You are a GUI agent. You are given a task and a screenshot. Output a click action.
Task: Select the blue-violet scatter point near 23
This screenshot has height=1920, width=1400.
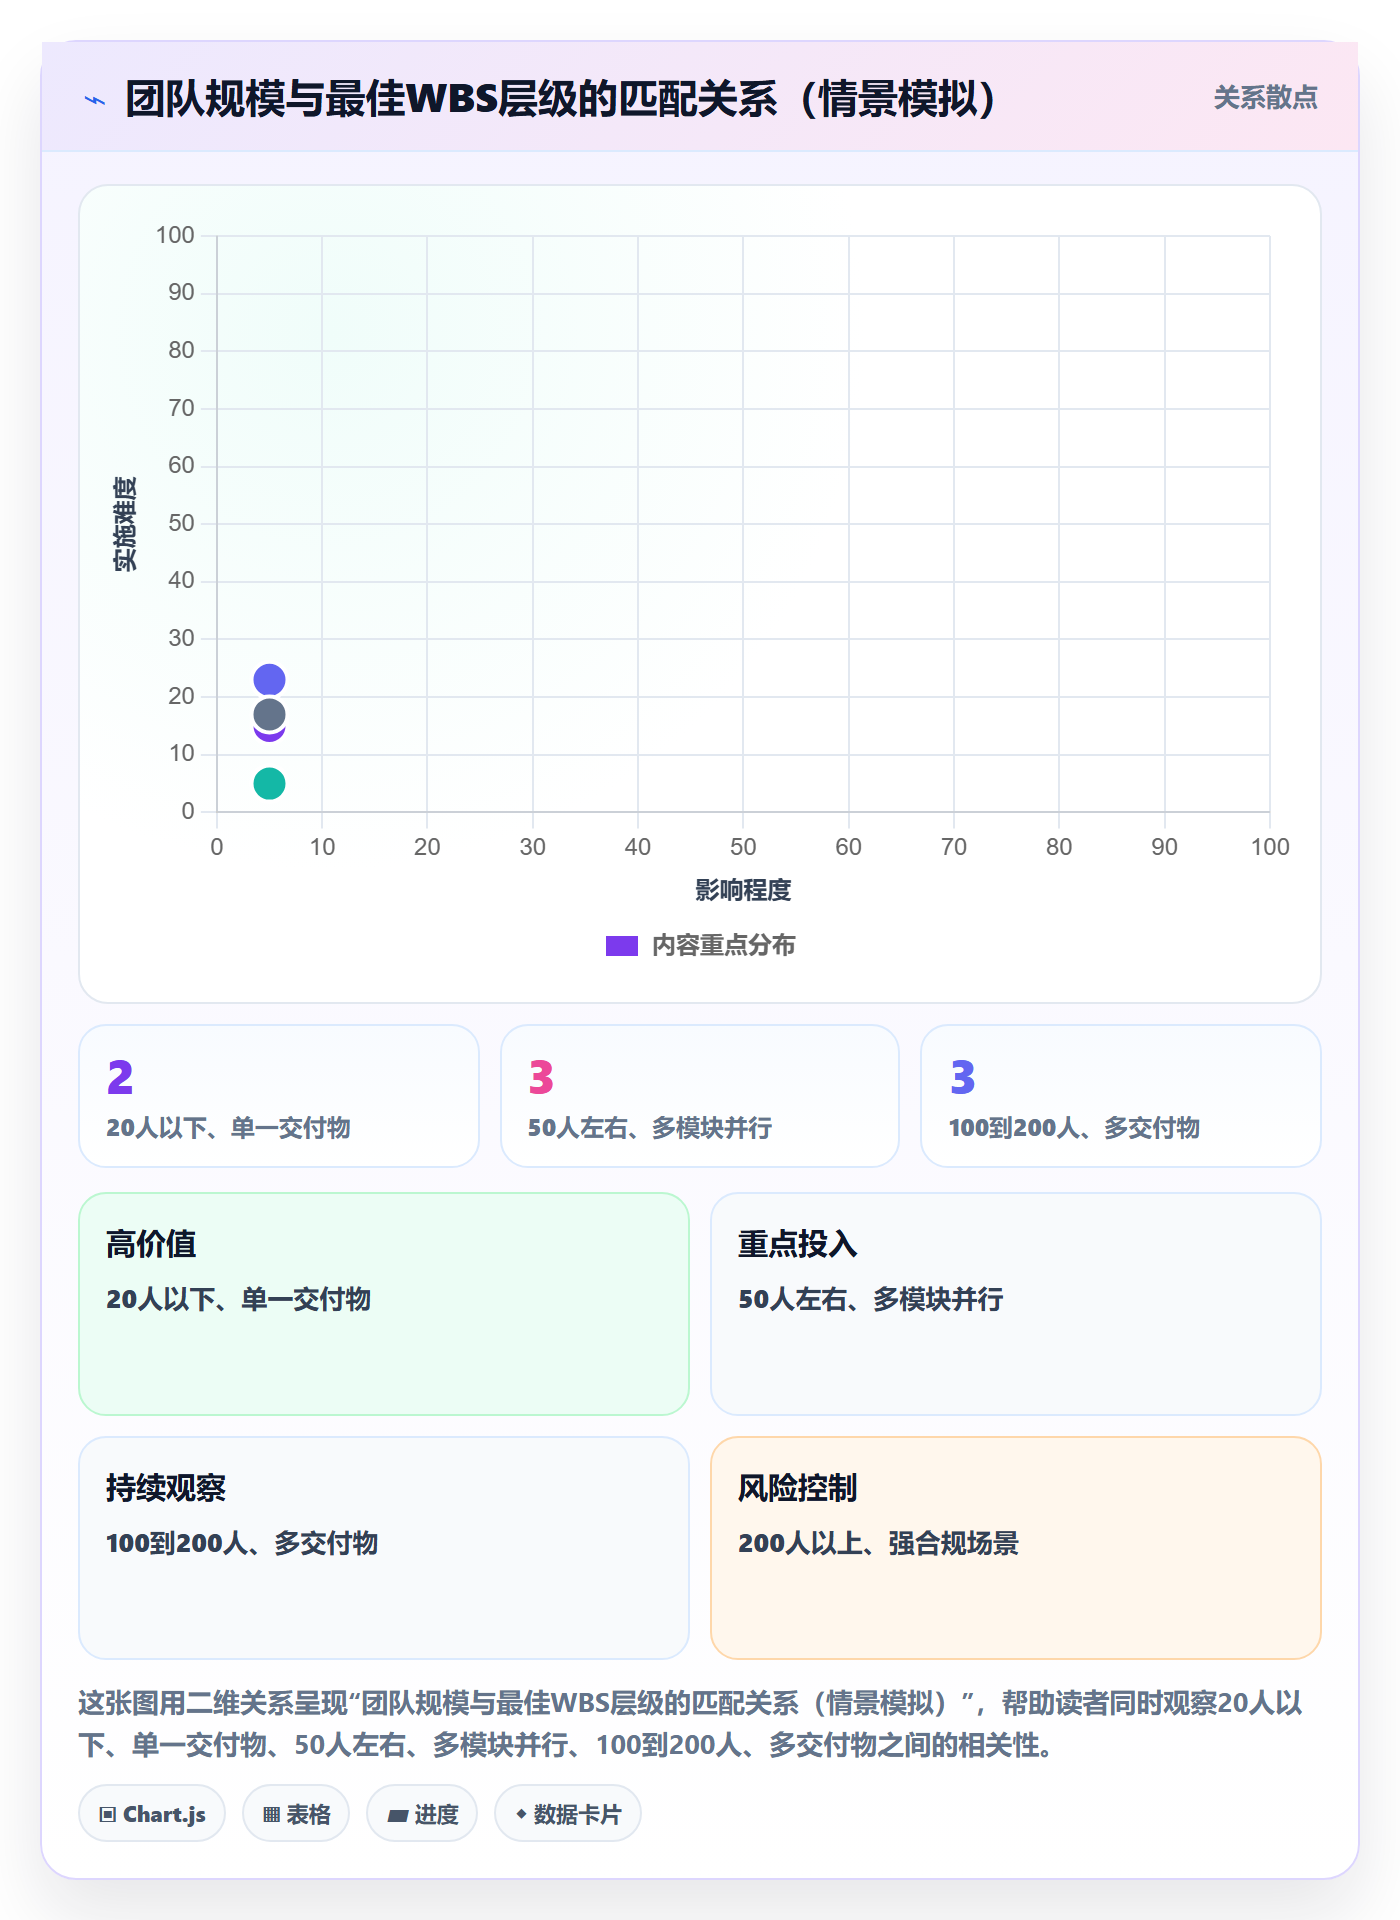tap(269, 680)
